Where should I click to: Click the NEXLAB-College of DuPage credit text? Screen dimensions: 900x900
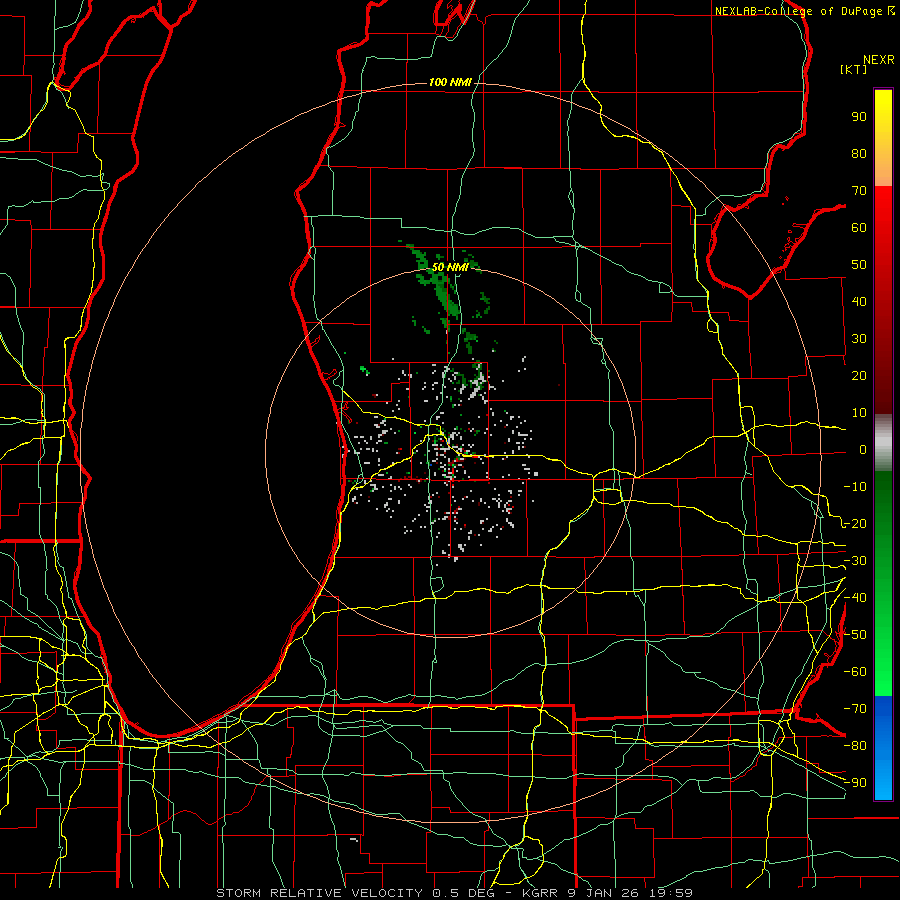click(x=799, y=11)
